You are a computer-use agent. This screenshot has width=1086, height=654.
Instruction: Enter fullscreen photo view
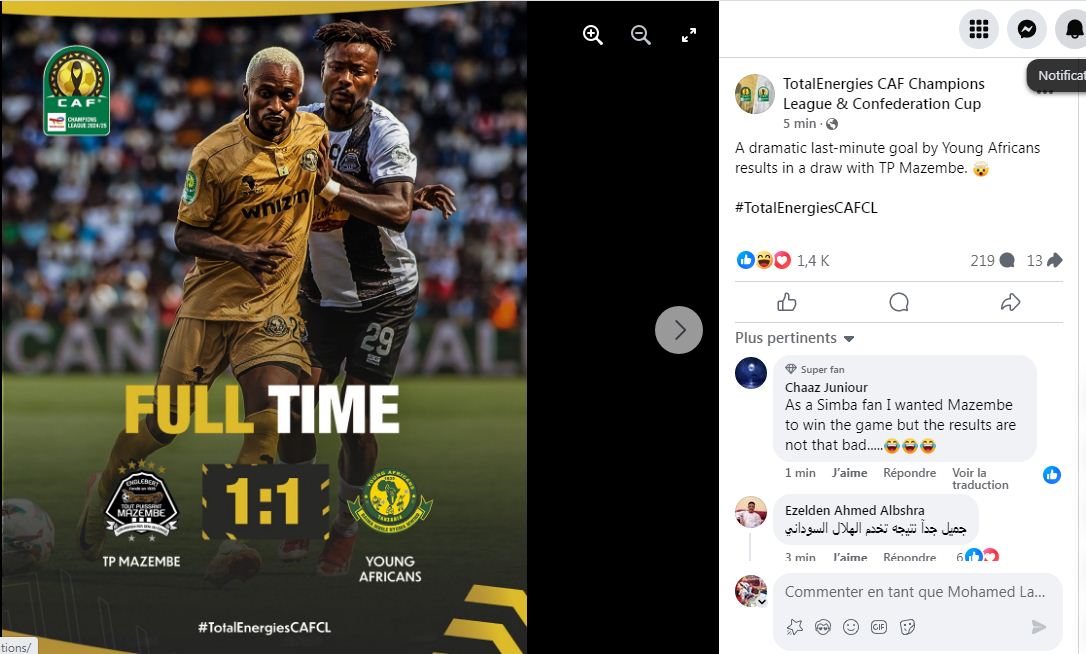(688, 35)
